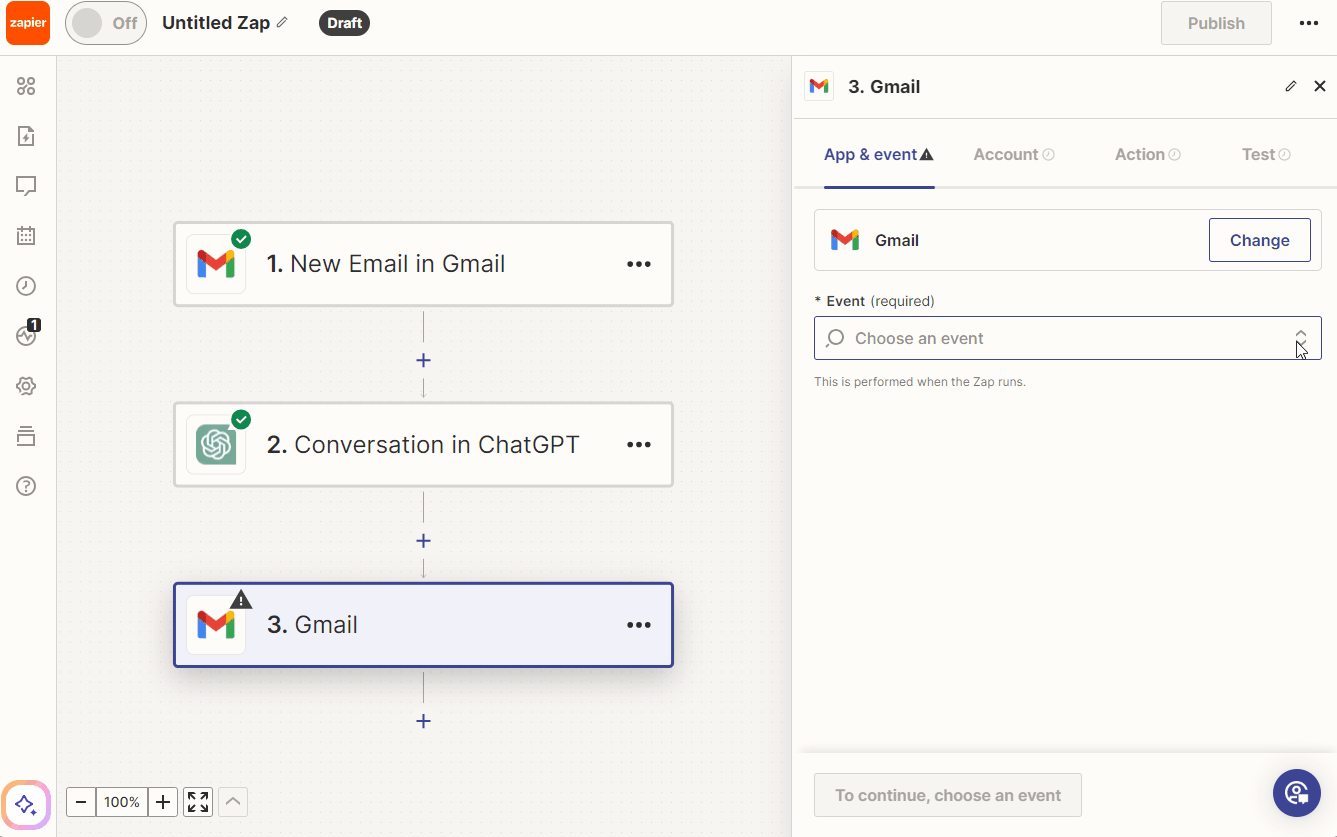The image size is (1337, 837).
Task: Open three-dot menu for step 1
Action: point(639,264)
